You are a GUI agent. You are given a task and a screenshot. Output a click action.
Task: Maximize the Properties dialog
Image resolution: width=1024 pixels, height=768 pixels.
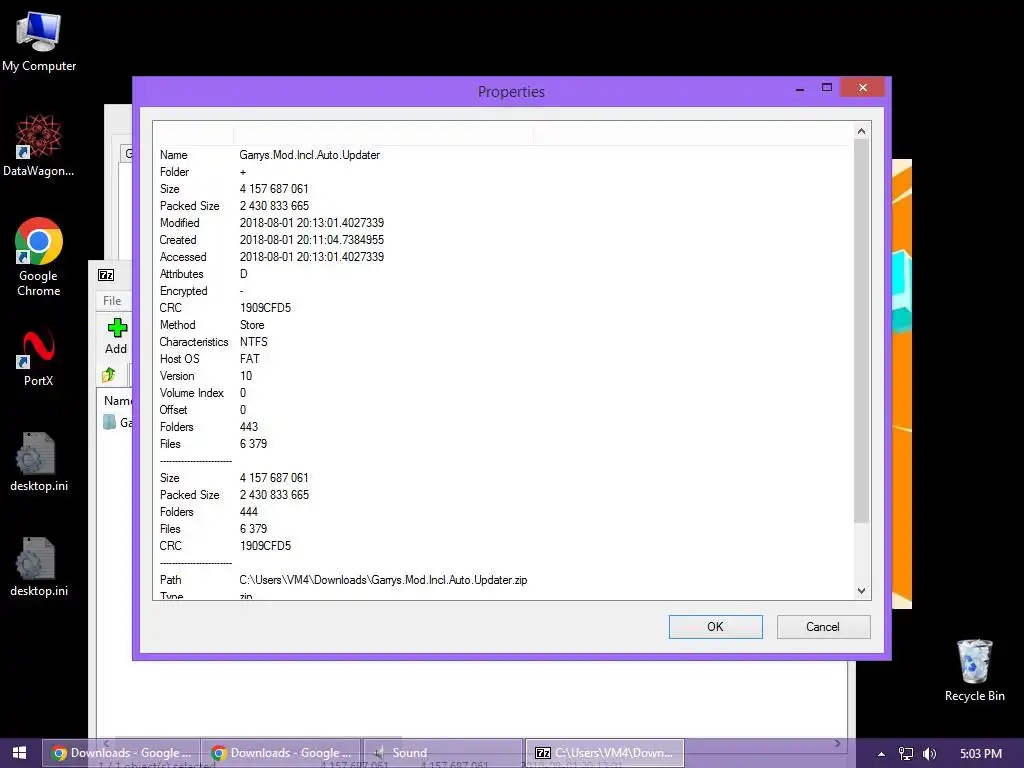[827, 88]
